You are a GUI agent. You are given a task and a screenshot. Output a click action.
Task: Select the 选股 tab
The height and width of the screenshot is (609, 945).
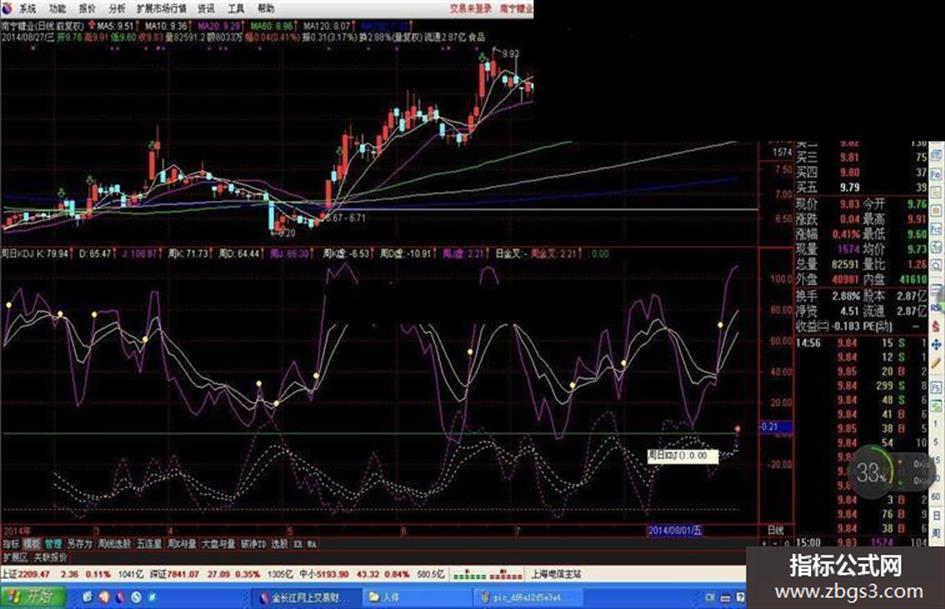click(x=280, y=544)
